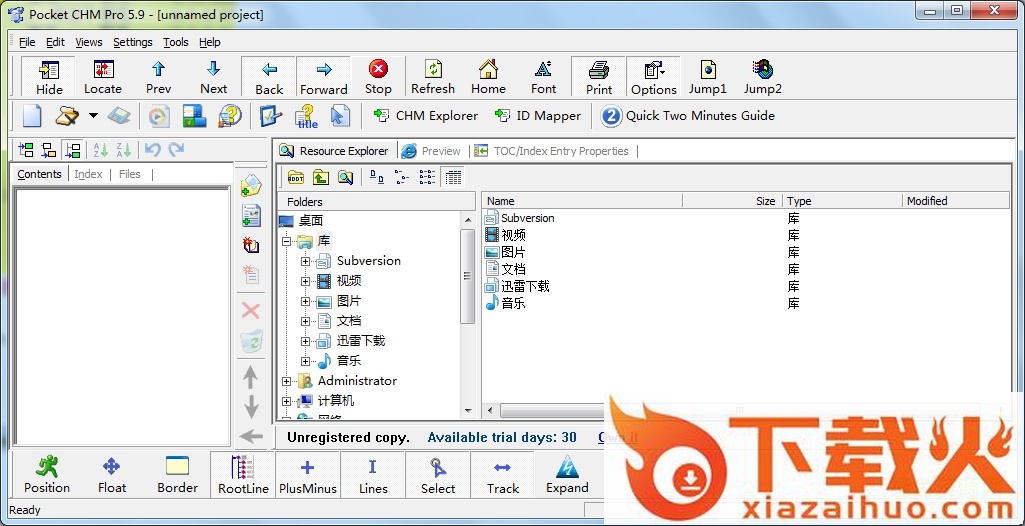
Task: Expand the 音乐 tree node
Action: [305, 361]
